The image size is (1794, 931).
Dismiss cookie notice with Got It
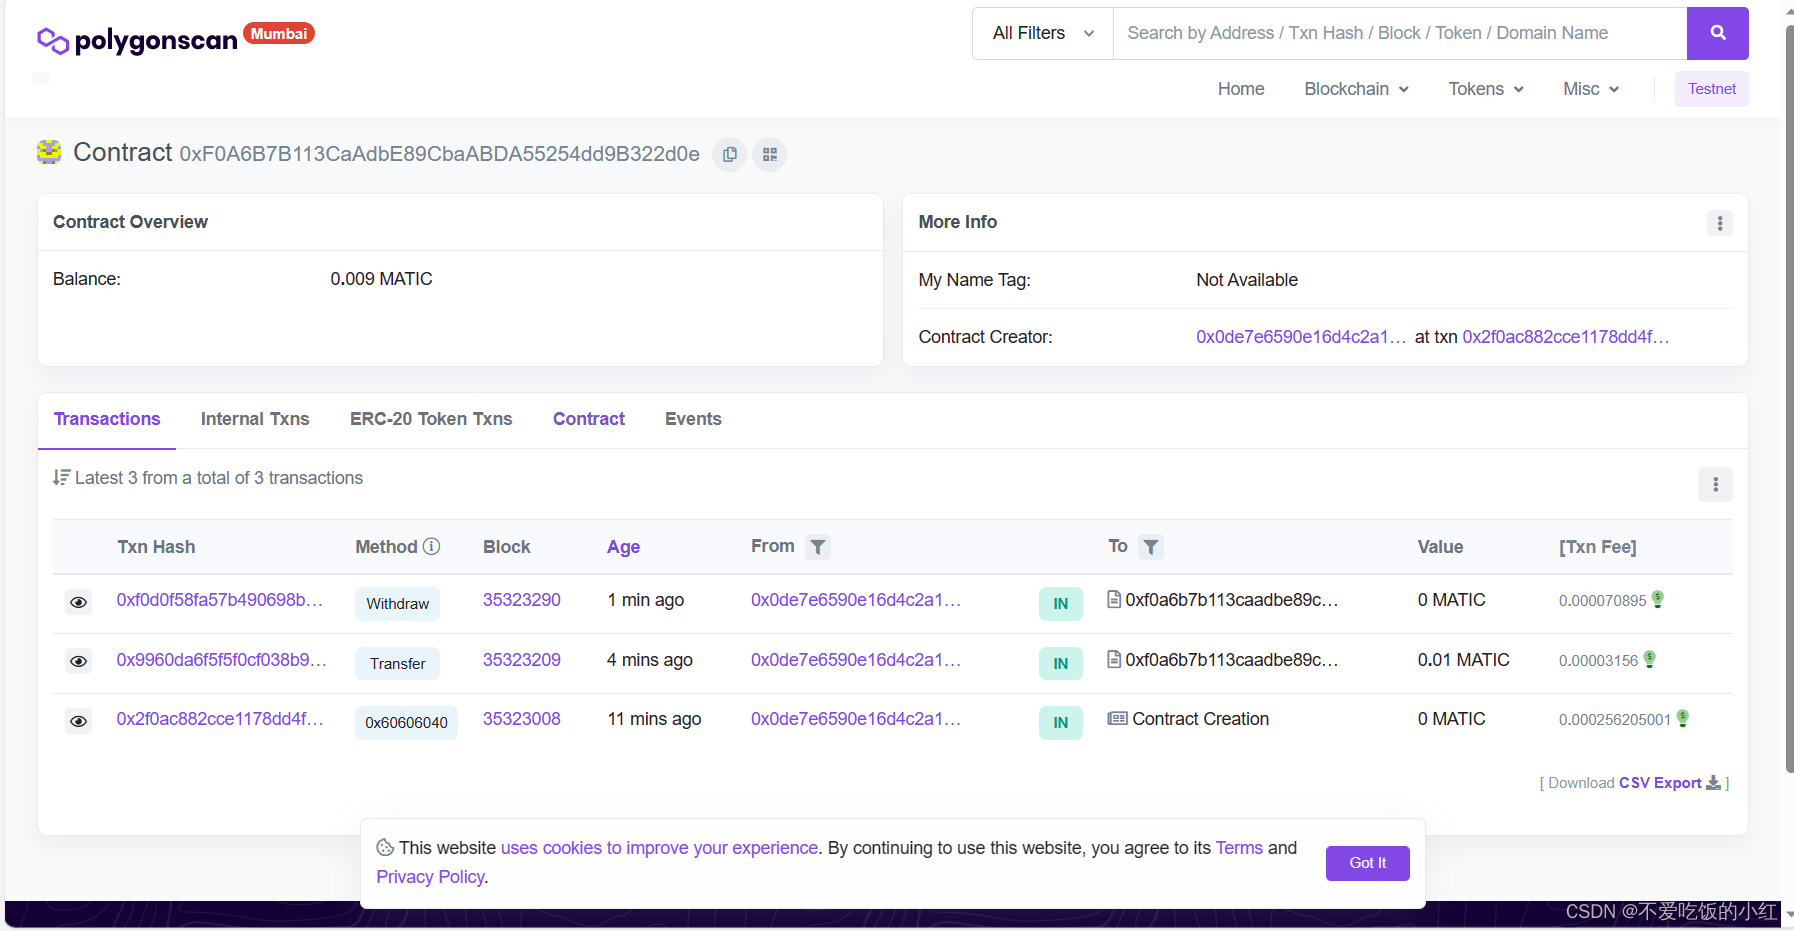pyautogui.click(x=1367, y=863)
